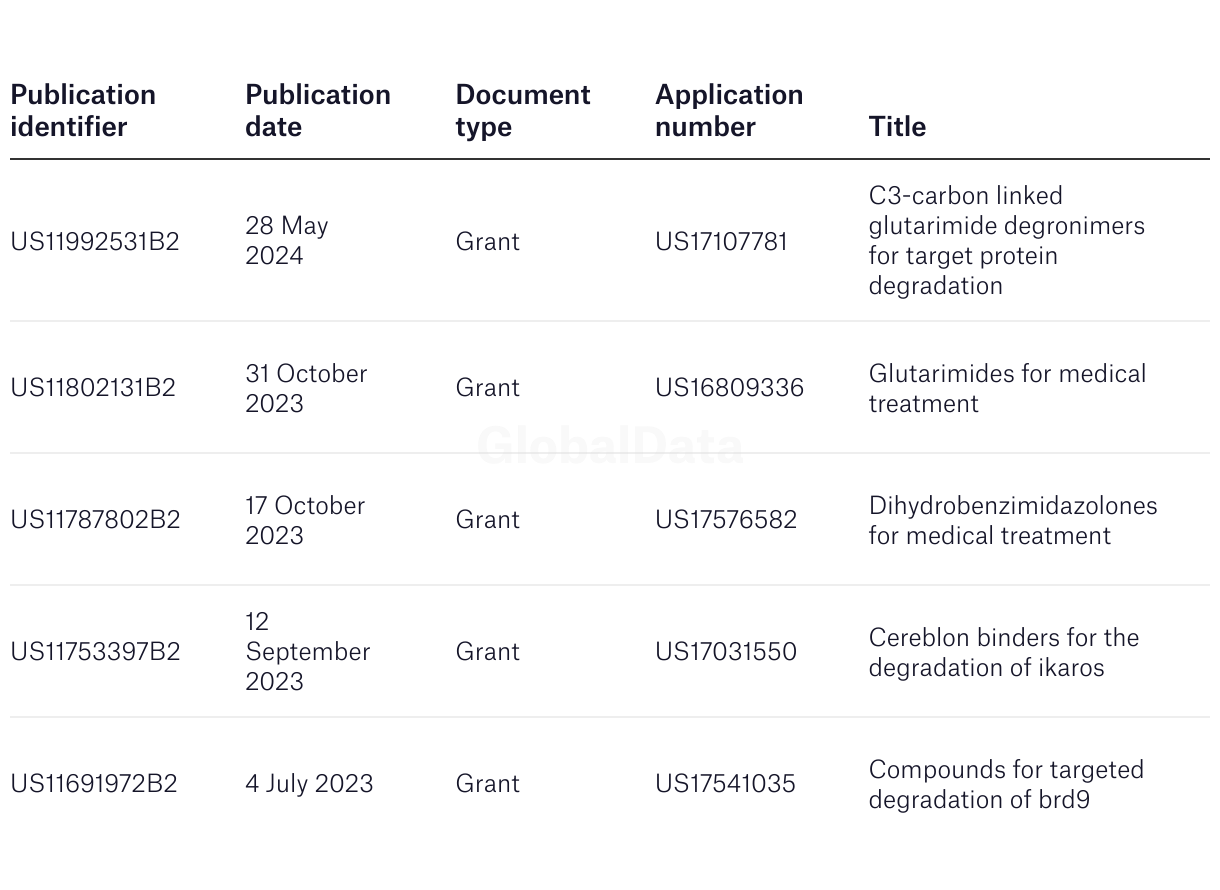Select publication identifier US11753397B2
The width and height of the screenshot is (1220, 890).
pos(95,651)
